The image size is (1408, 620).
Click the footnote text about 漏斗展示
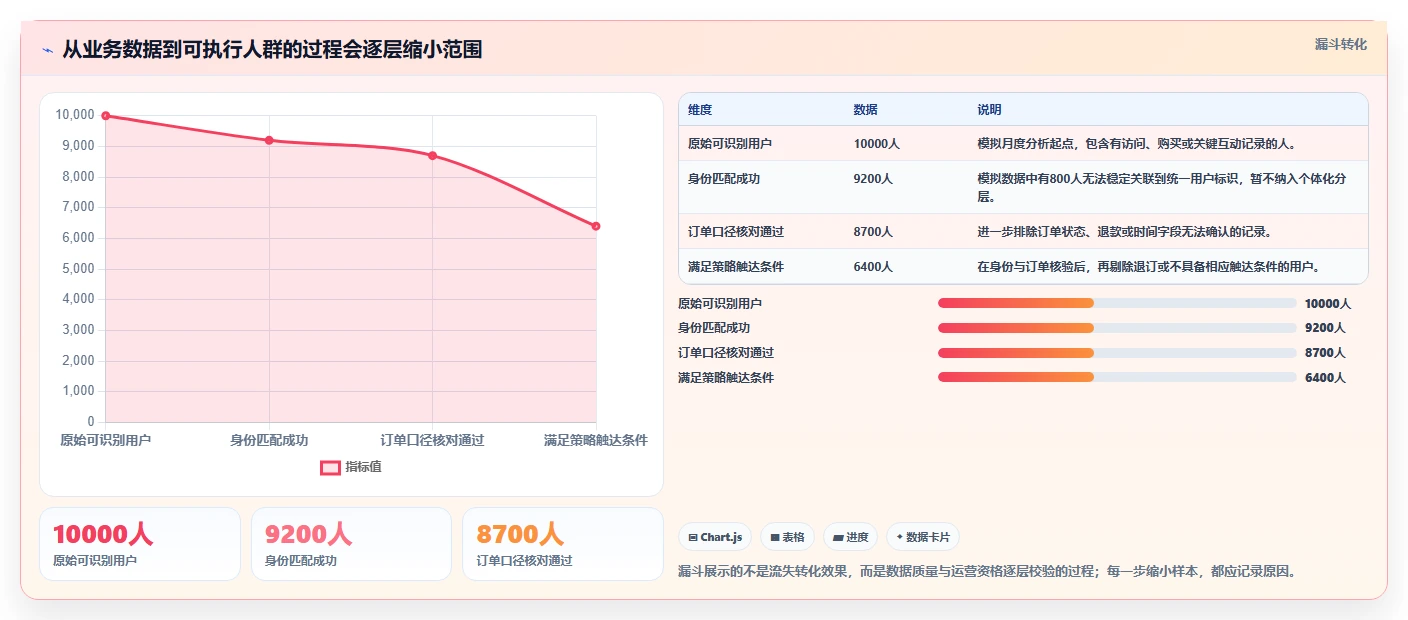pyautogui.click(x=987, y=572)
